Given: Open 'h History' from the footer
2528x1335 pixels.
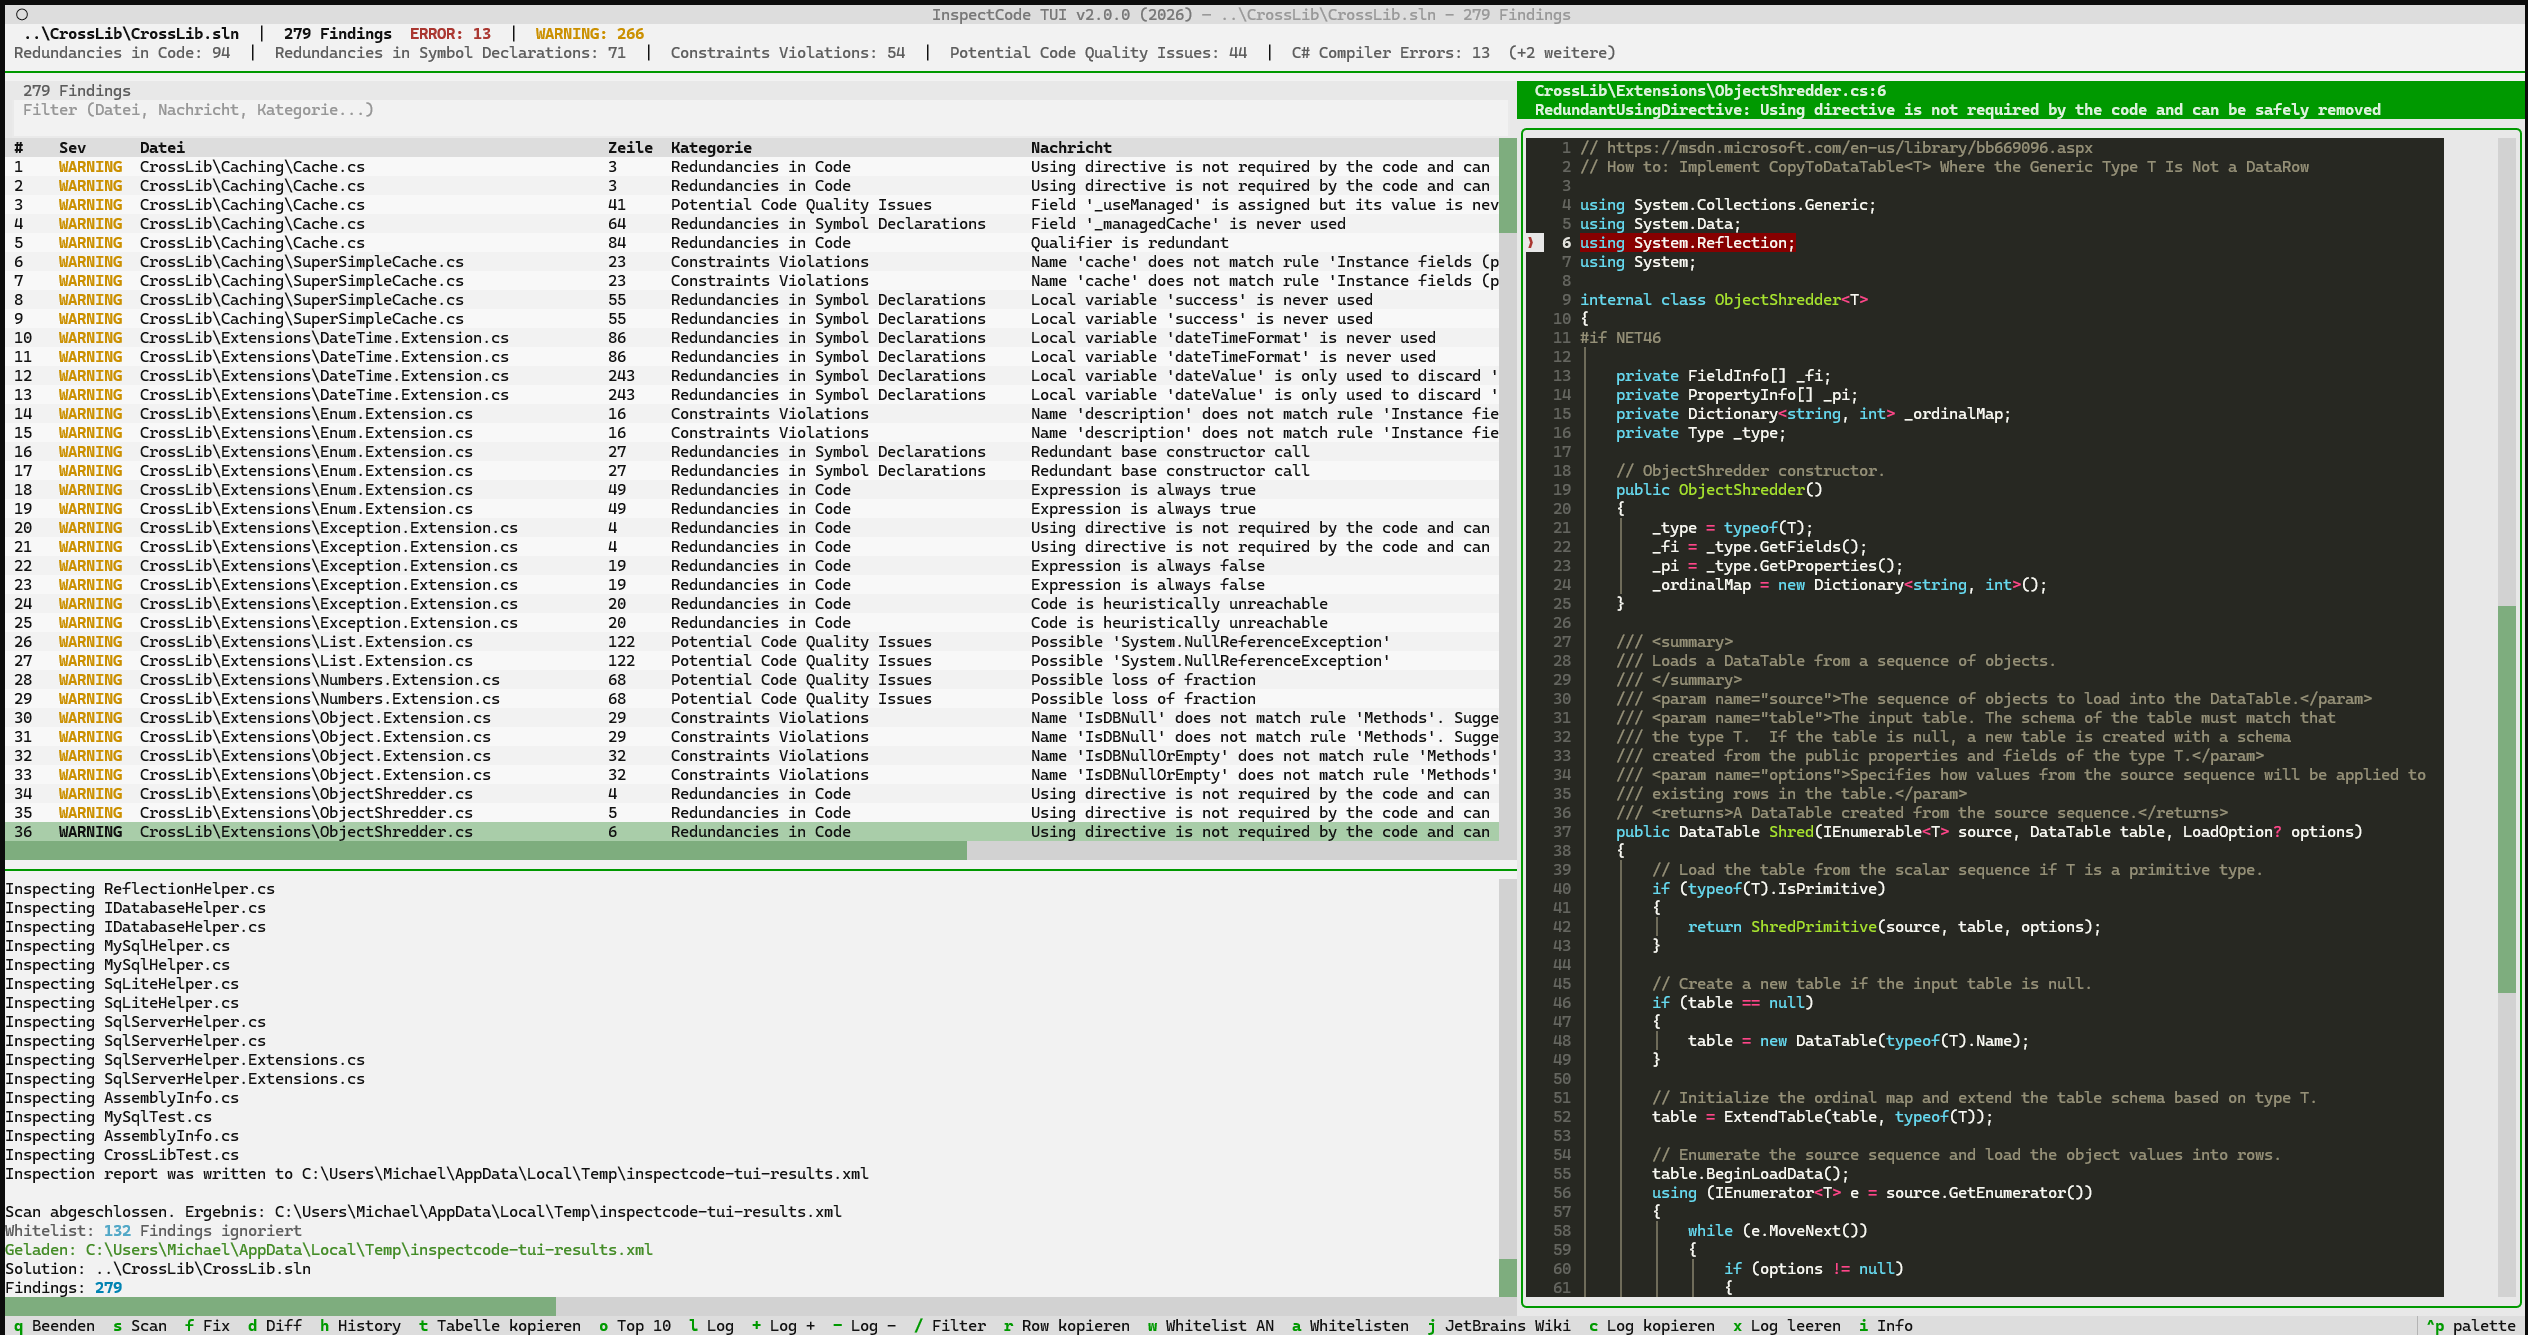Looking at the screenshot, I should coord(360,1325).
